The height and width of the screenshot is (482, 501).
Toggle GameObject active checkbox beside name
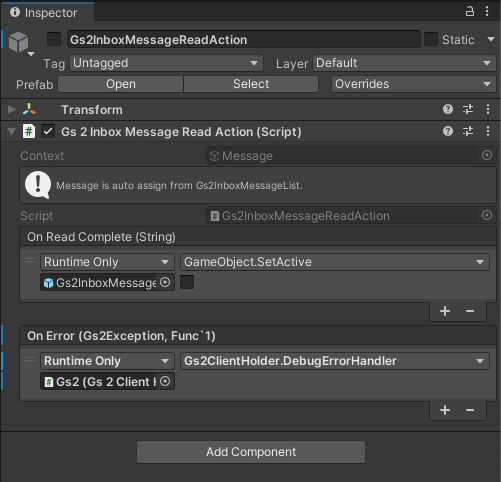click(54, 39)
